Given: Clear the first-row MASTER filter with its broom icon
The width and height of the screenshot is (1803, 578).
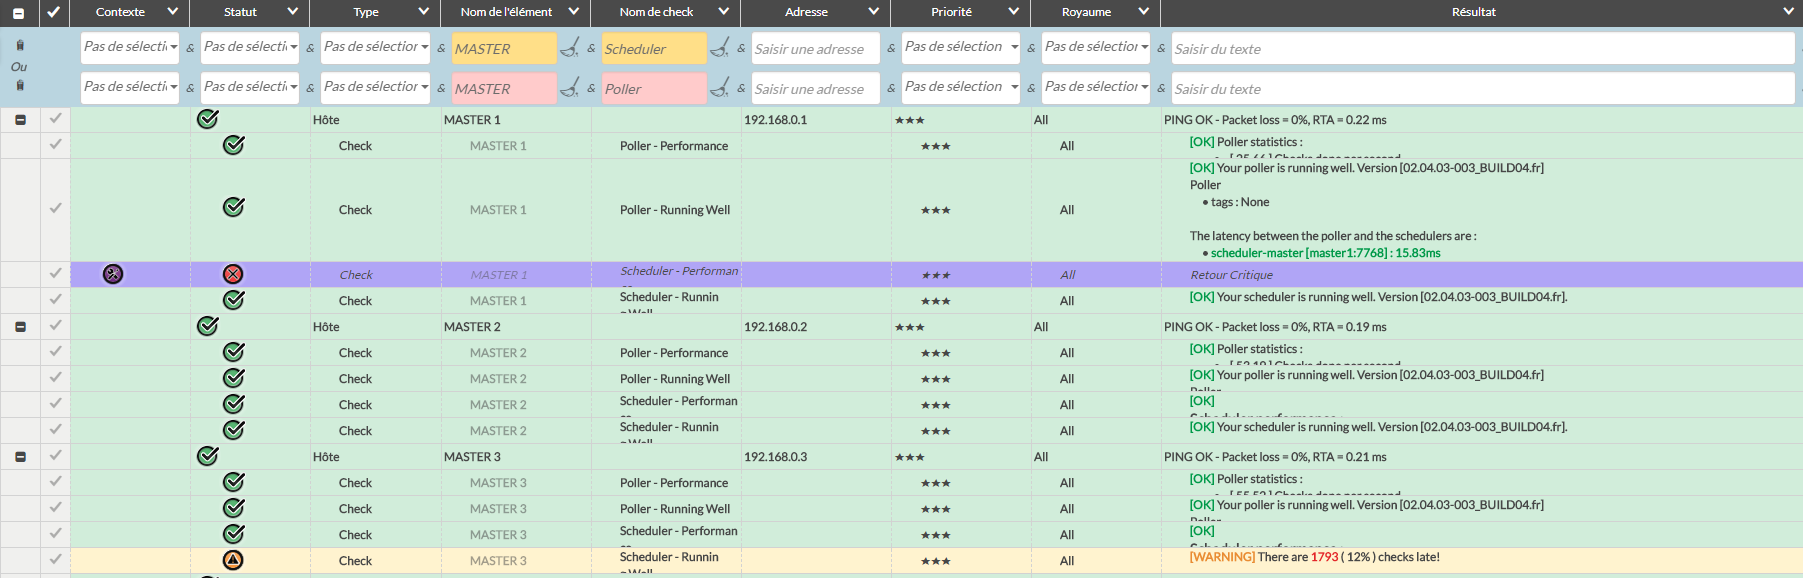Looking at the screenshot, I should [x=569, y=48].
